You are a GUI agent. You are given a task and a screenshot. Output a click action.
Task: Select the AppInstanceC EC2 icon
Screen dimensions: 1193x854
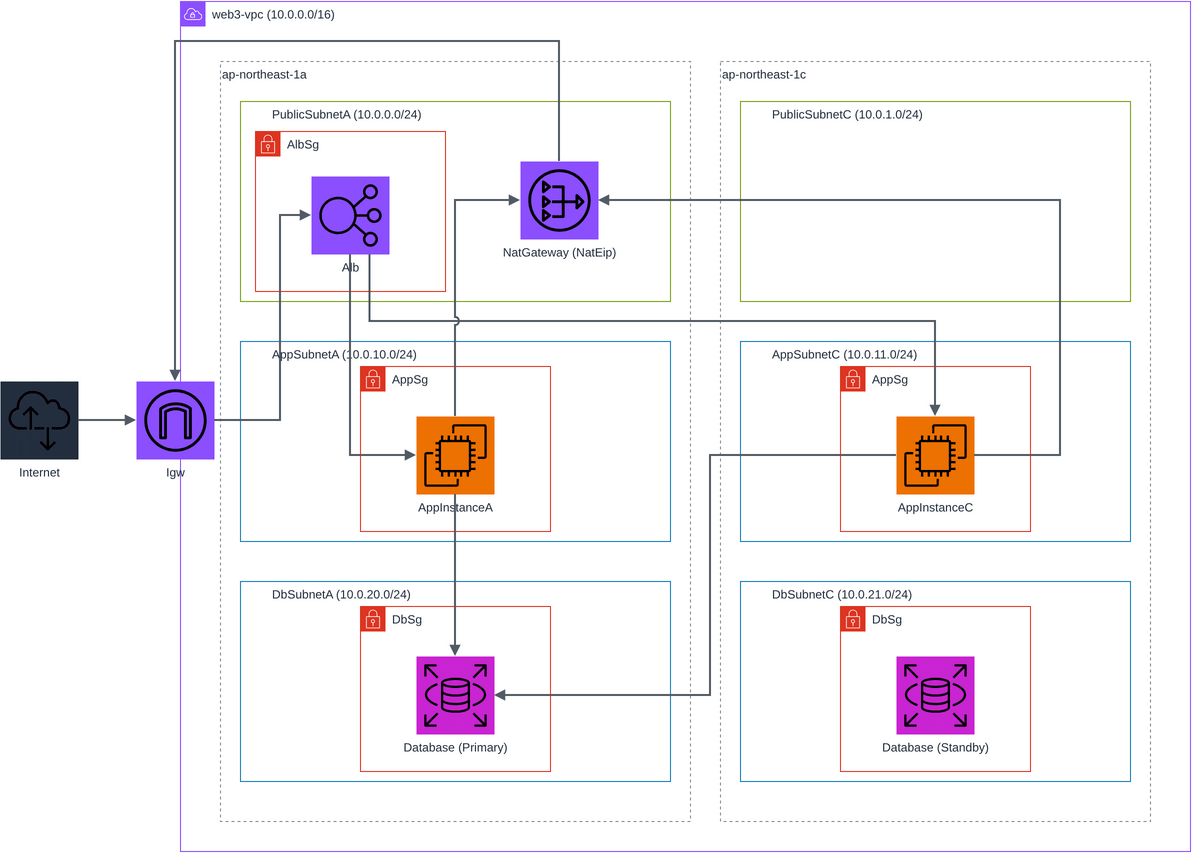(935, 455)
